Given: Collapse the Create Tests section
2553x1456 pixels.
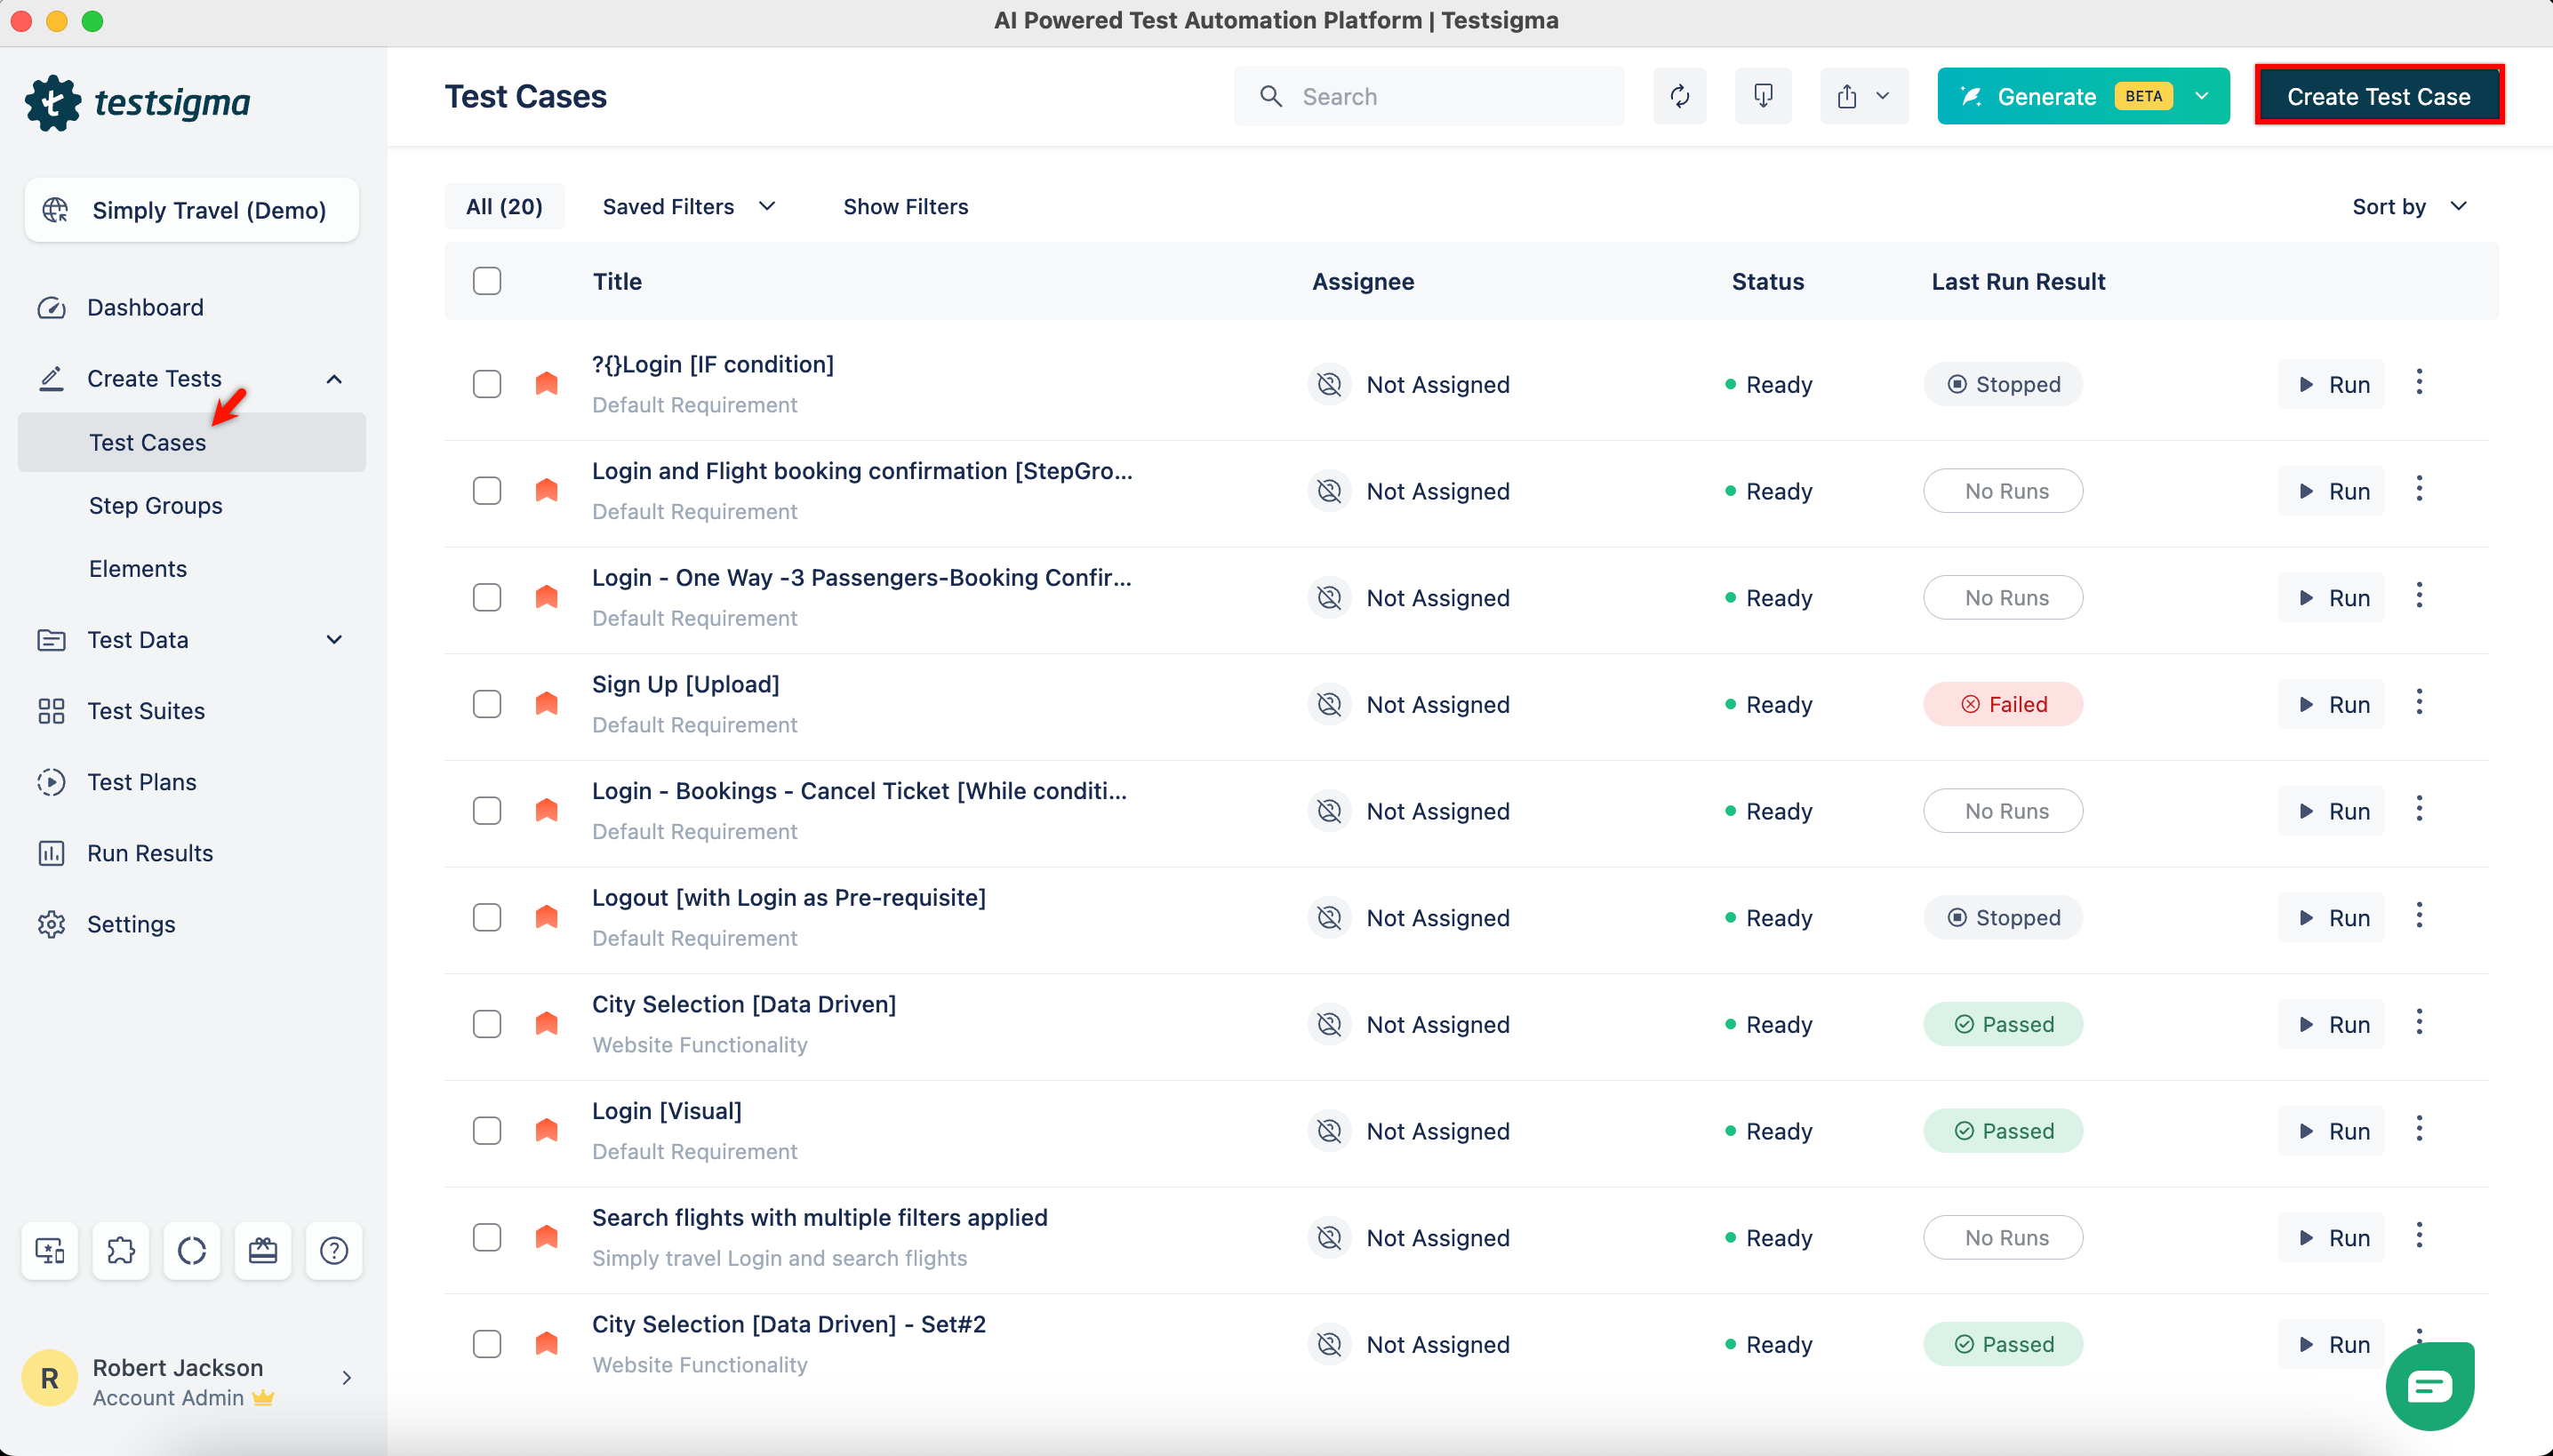Looking at the screenshot, I should point(334,379).
